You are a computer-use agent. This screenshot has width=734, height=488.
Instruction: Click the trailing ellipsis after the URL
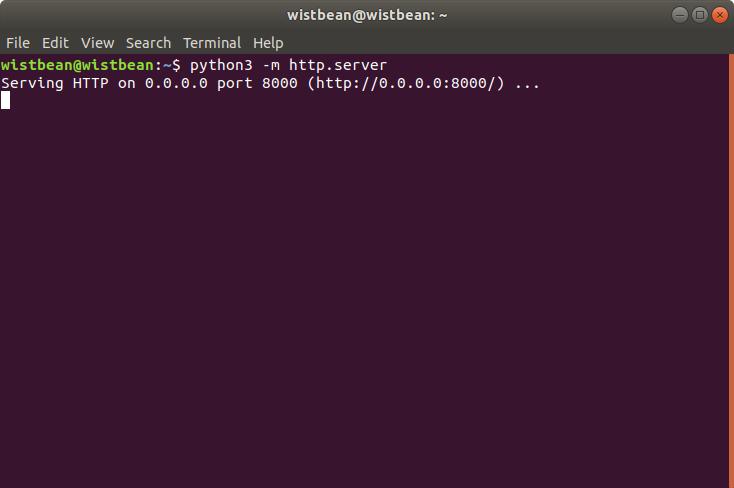pyautogui.click(x=527, y=83)
